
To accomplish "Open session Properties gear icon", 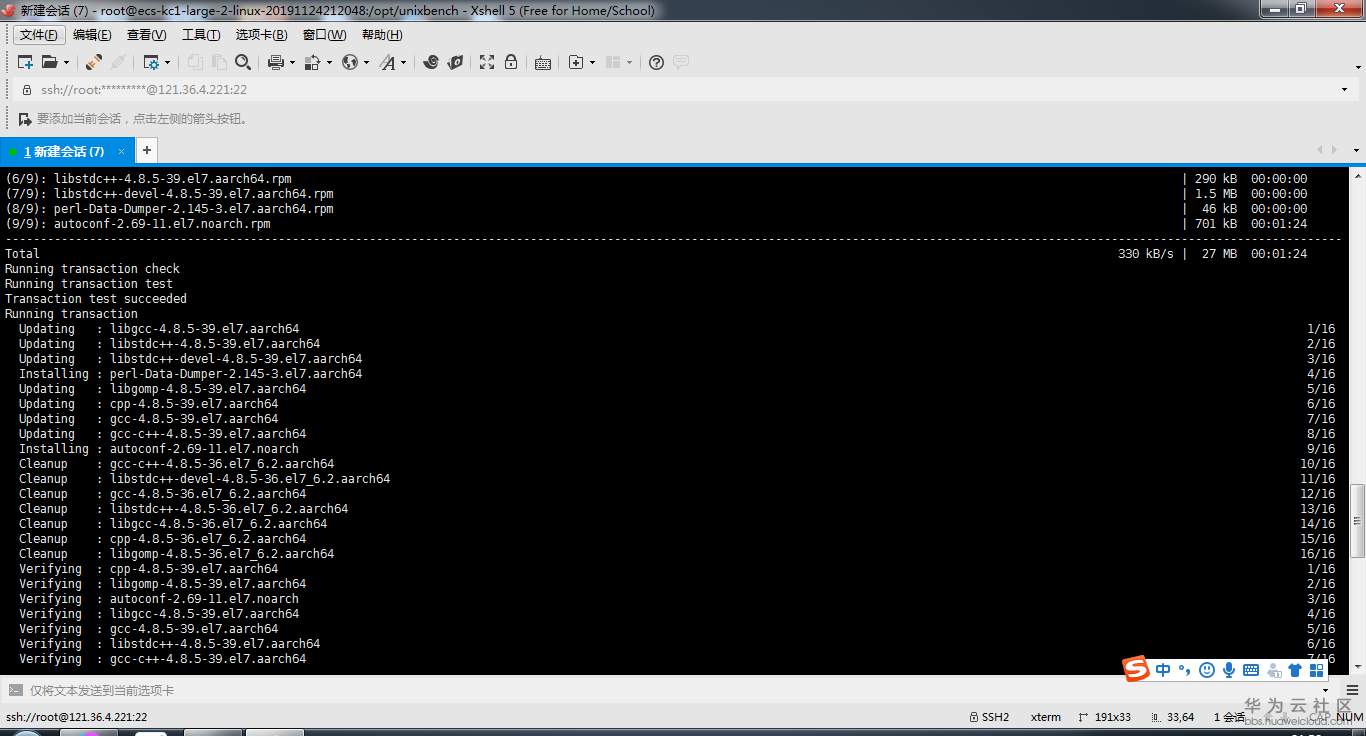I will click(151, 62).
